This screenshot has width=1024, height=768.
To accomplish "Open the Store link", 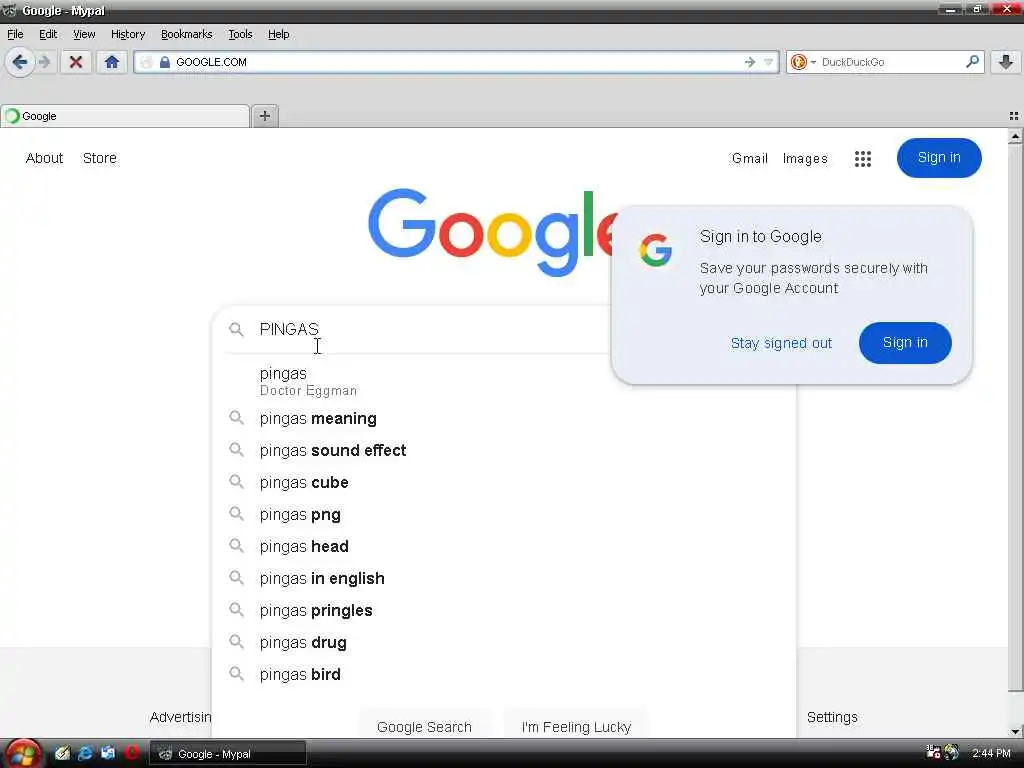I will (x=100, y=158).
